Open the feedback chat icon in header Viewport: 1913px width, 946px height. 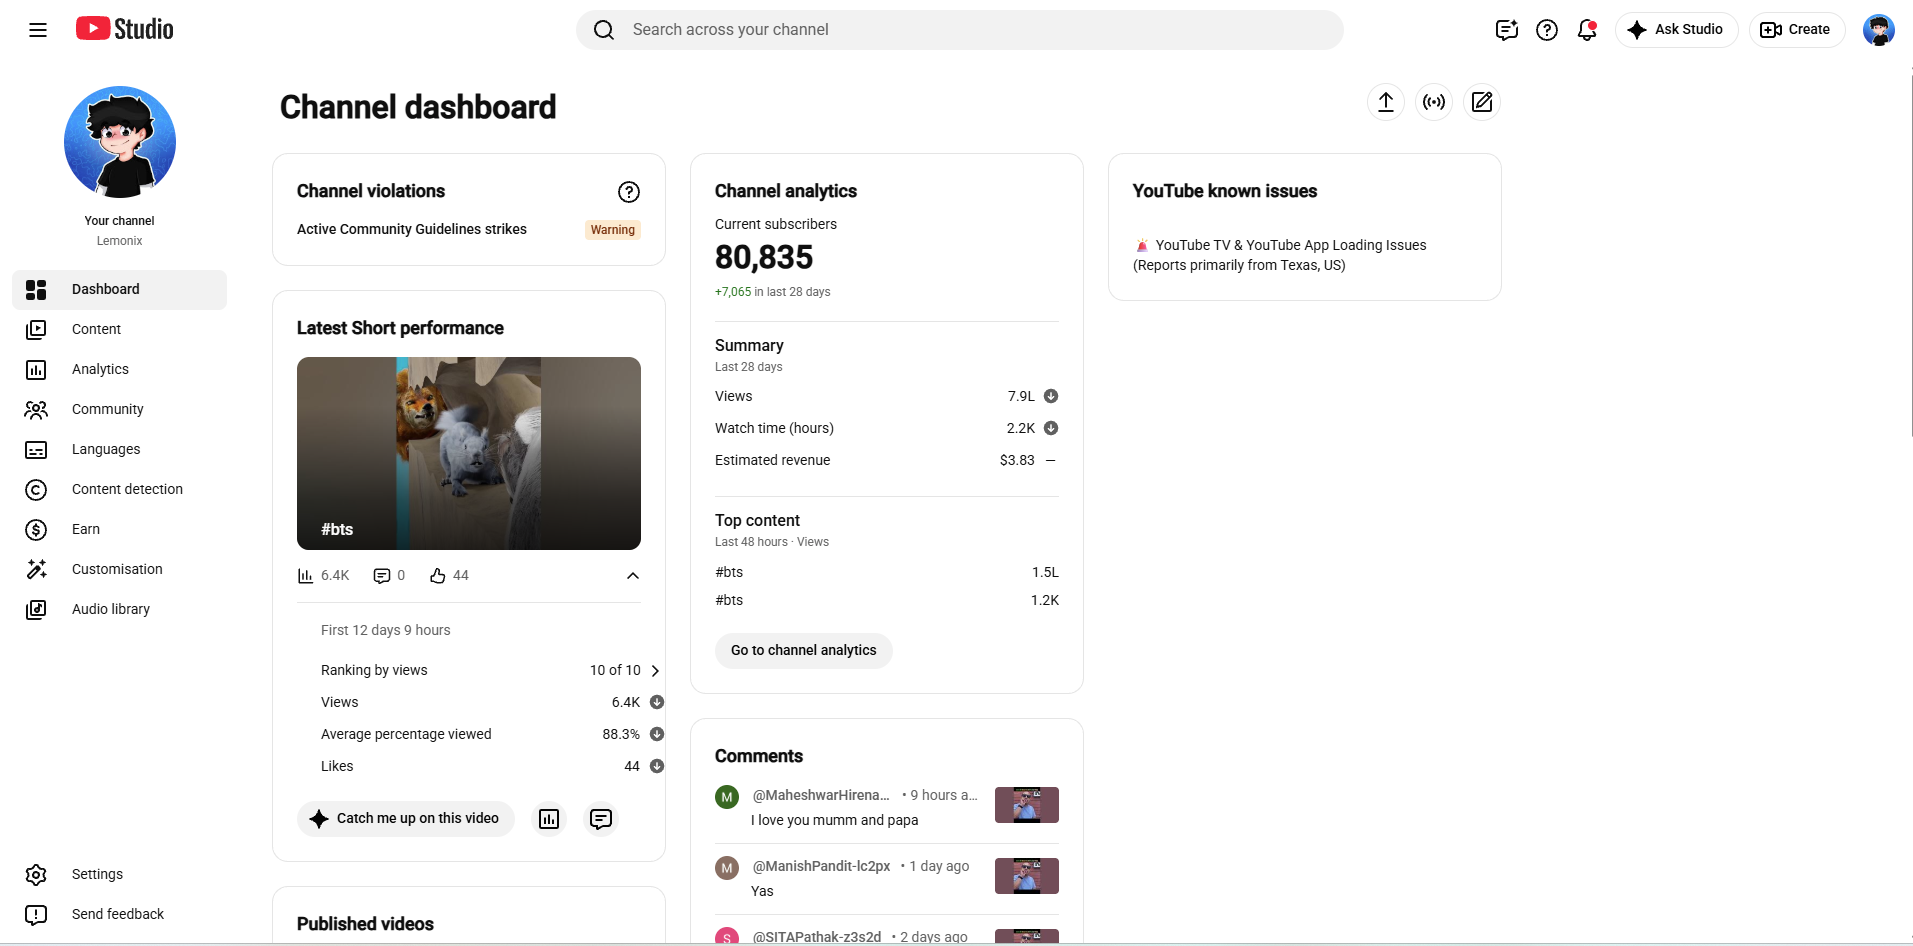(1507, 30)
